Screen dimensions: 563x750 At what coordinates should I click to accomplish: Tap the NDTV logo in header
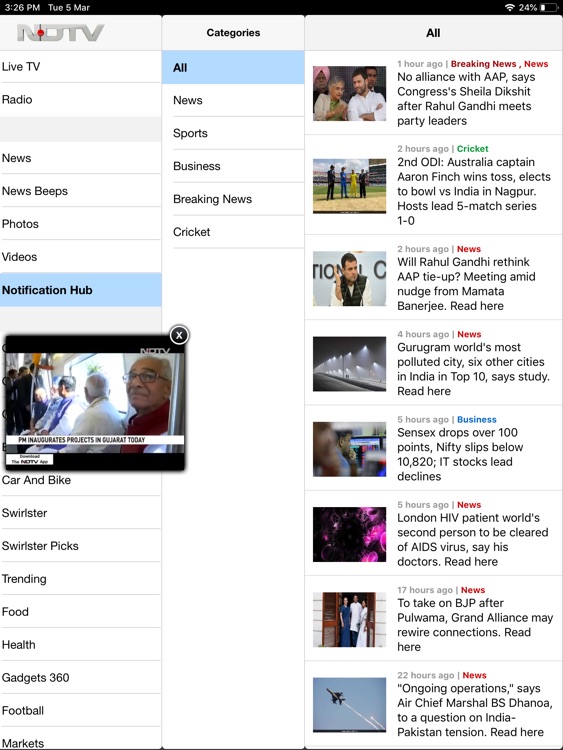[60, 33]
